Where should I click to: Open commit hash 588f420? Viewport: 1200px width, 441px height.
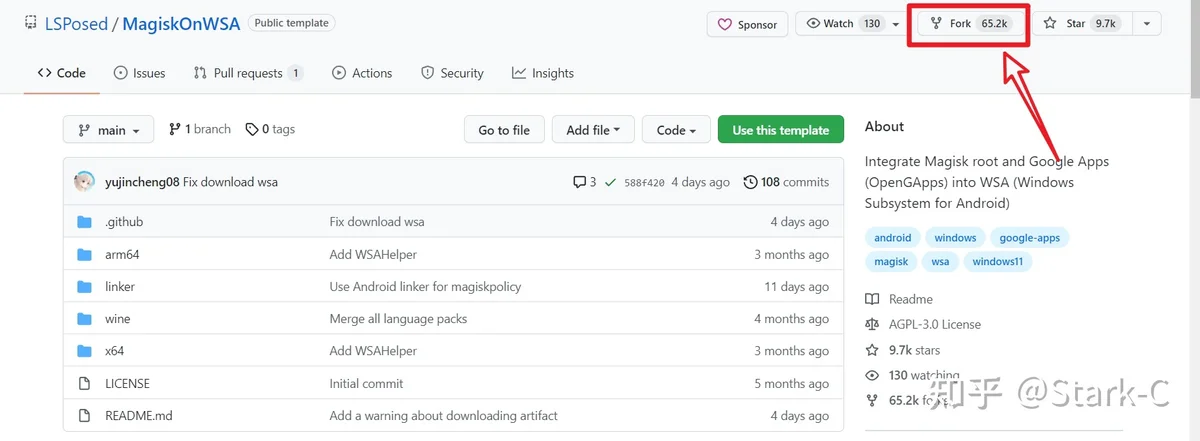point(644,182)
